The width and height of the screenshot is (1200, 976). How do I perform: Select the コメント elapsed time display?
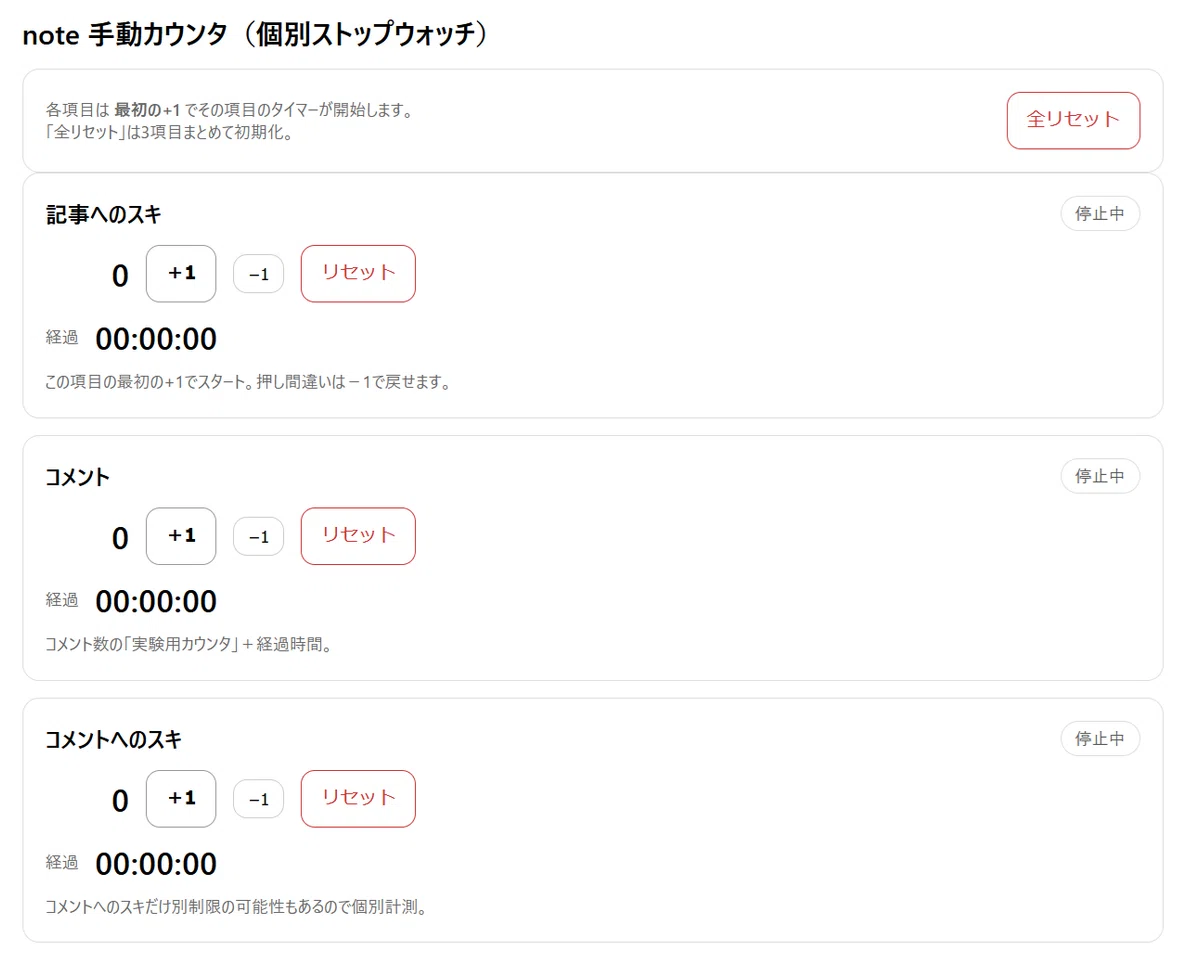coord(156,602)
